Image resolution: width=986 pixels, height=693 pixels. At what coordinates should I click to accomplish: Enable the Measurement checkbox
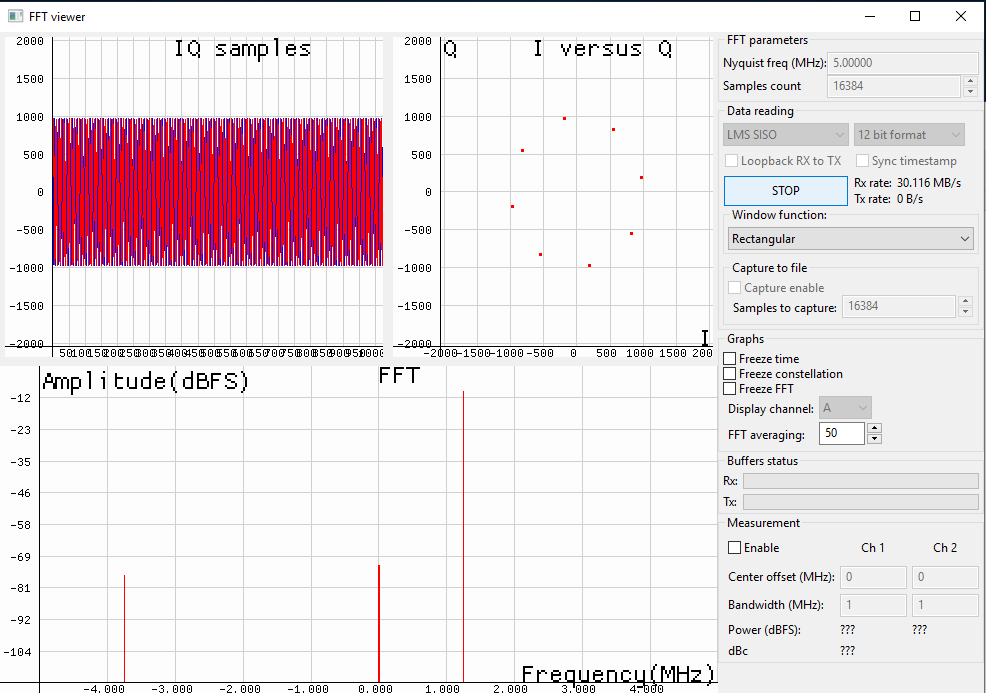coord(735,548)
